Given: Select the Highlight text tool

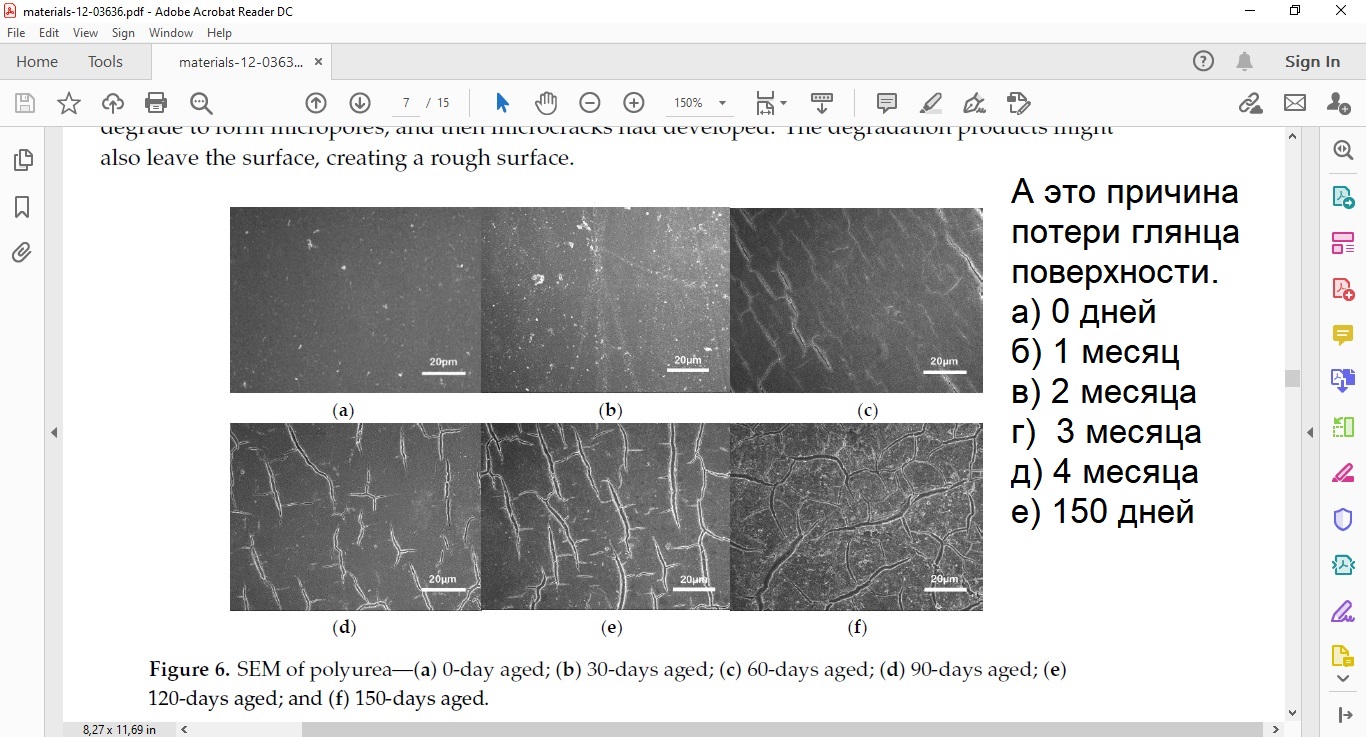Looking at the screenshot, I should [x=931, y=103].
